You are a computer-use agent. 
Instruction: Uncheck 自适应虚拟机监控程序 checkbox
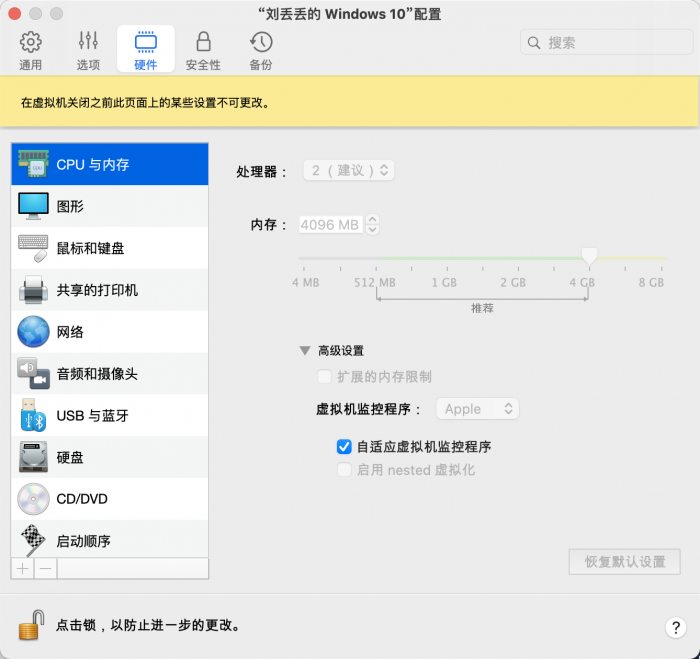344,446
